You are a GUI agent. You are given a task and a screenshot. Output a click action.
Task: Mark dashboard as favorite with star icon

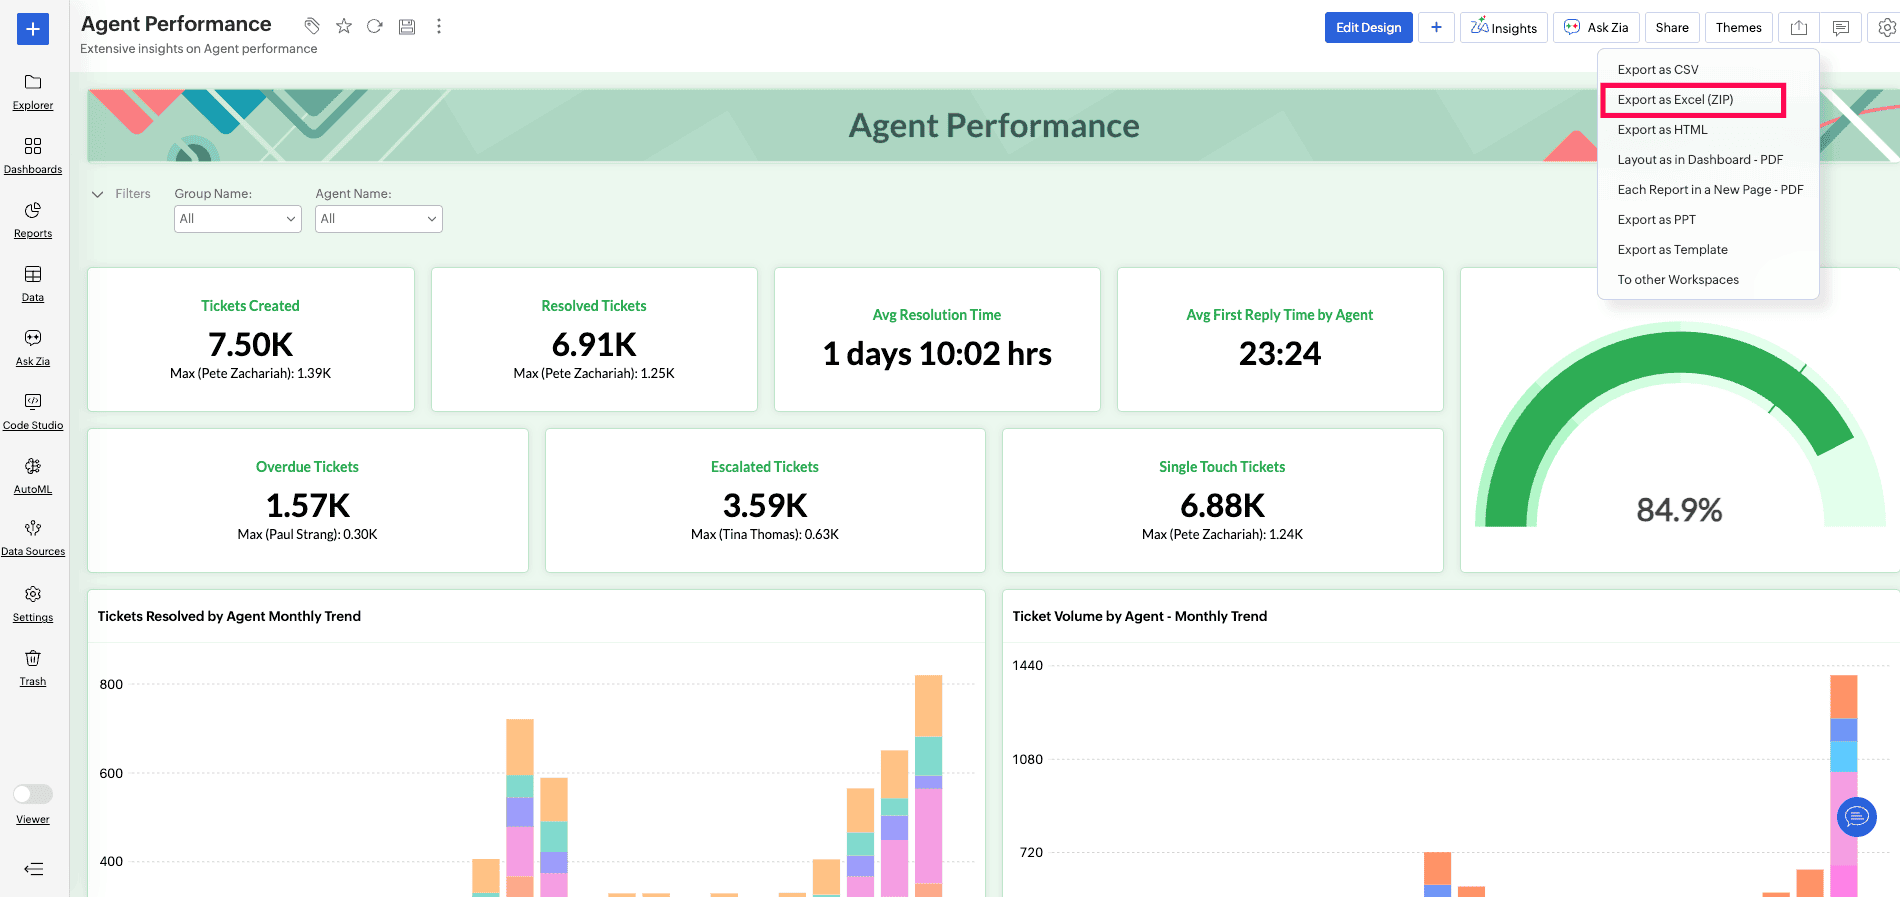point(344,26)
